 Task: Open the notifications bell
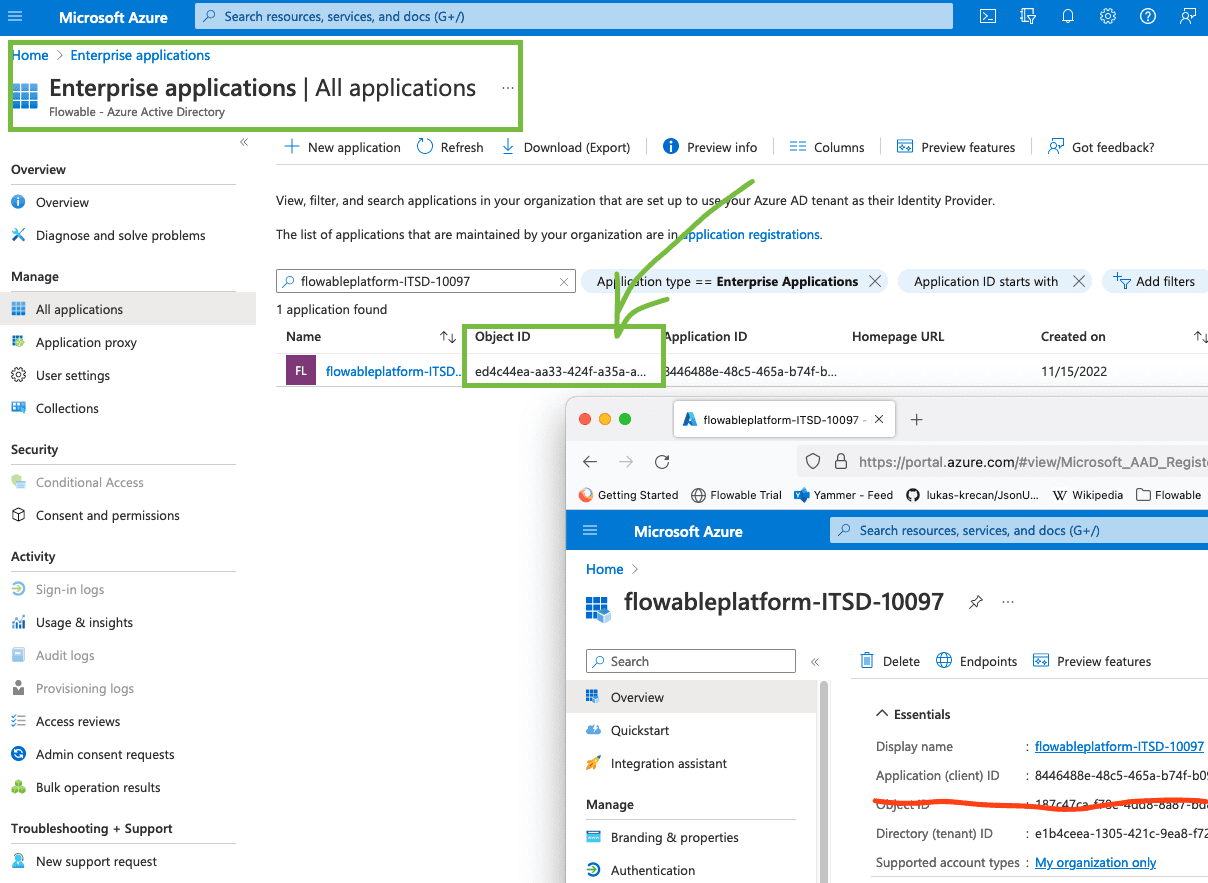click(1067, 16)
